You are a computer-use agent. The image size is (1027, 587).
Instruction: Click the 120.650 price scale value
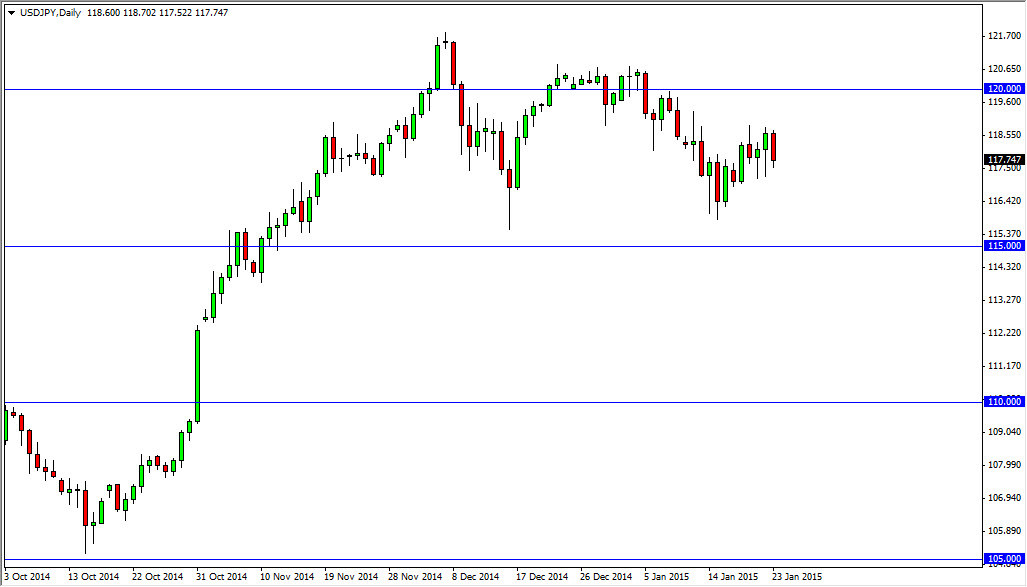click(1004, 69)
